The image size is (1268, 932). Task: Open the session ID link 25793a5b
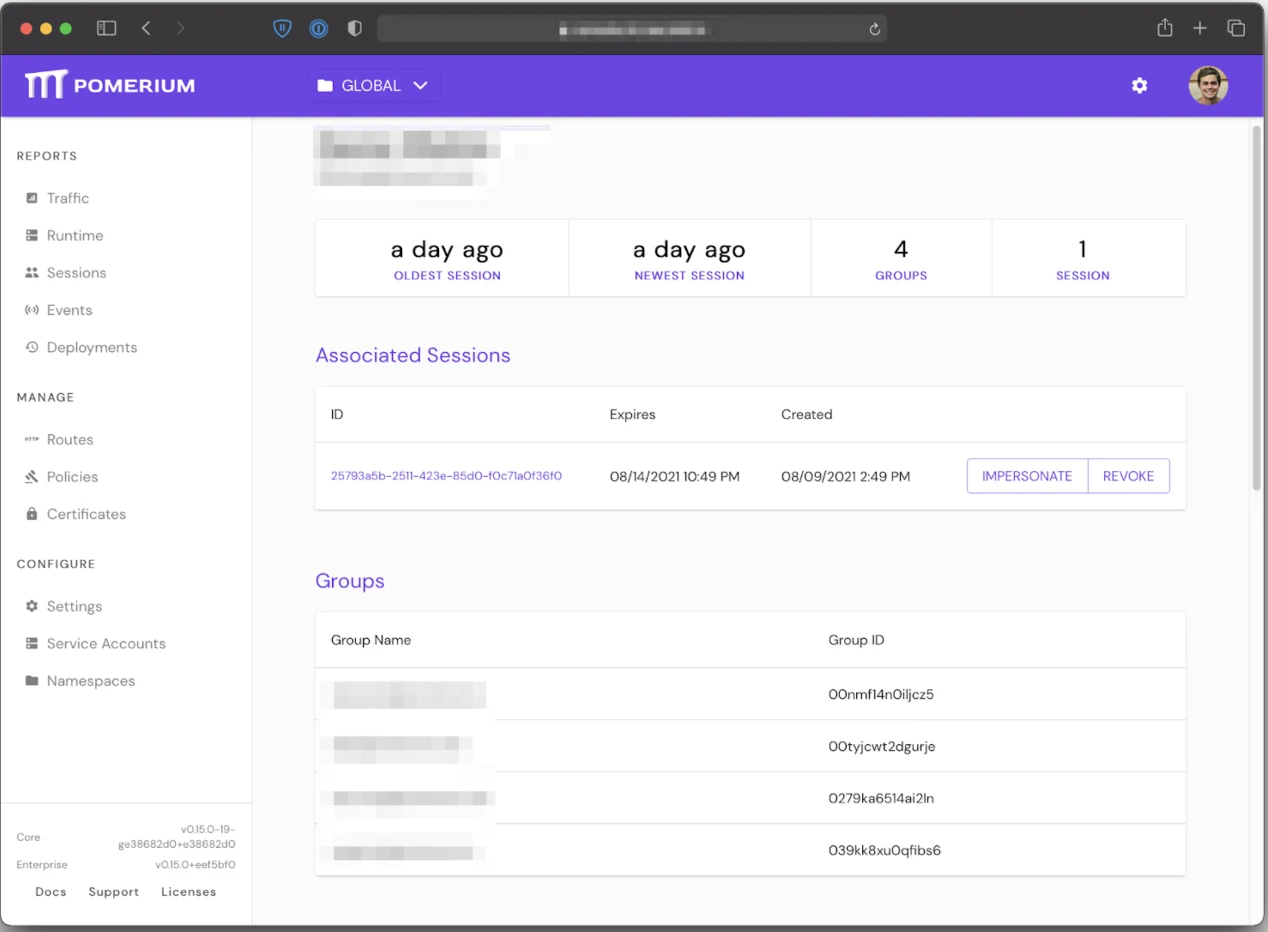pos(446,477)
